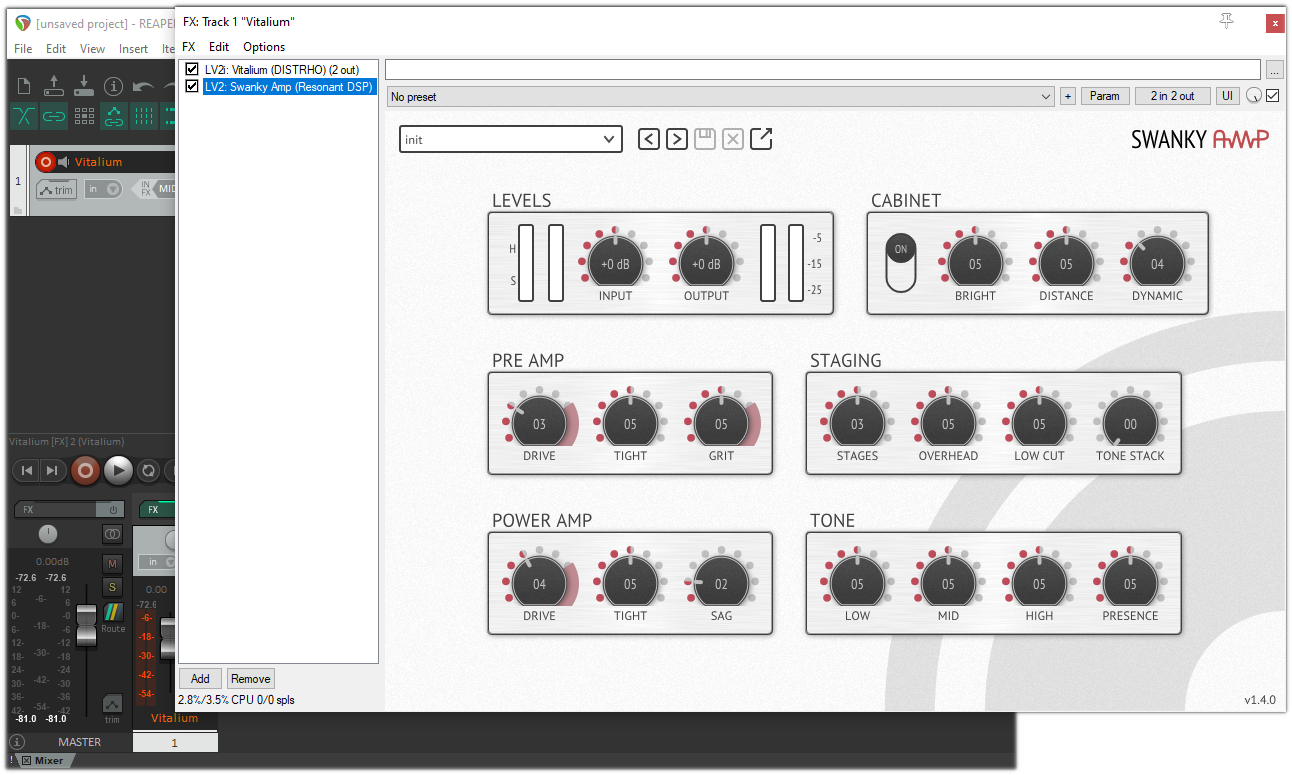Open the Insert menu in REAPER
Screen dimensions: 1292x775
(133, 48)
